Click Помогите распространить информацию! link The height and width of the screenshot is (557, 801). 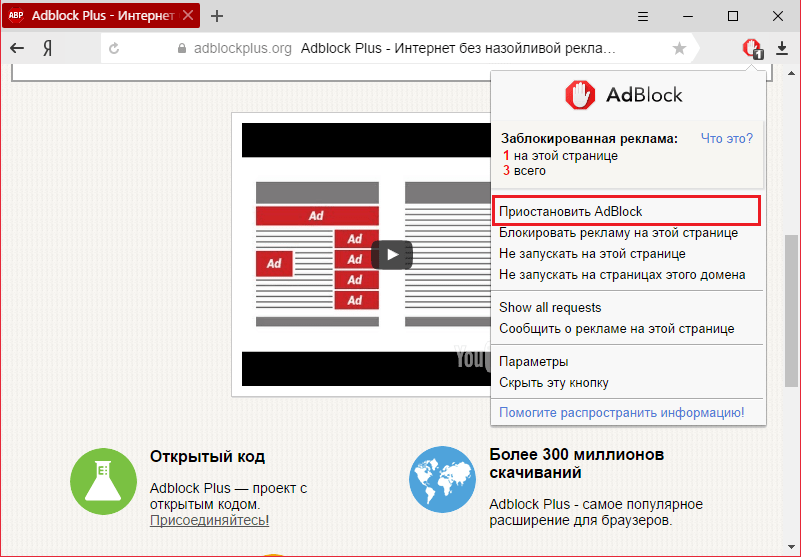click(621, 412)
